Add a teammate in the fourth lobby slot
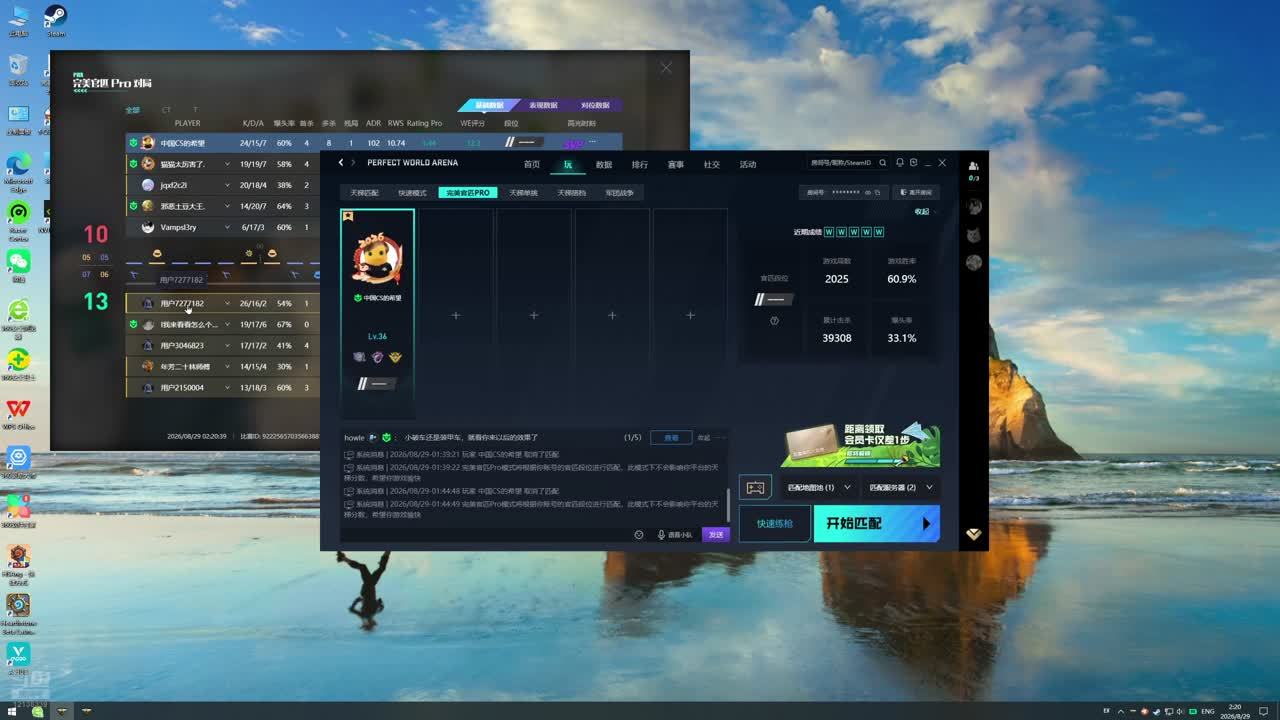Screen dimensions: 1280x720 [x=612, y=315]
